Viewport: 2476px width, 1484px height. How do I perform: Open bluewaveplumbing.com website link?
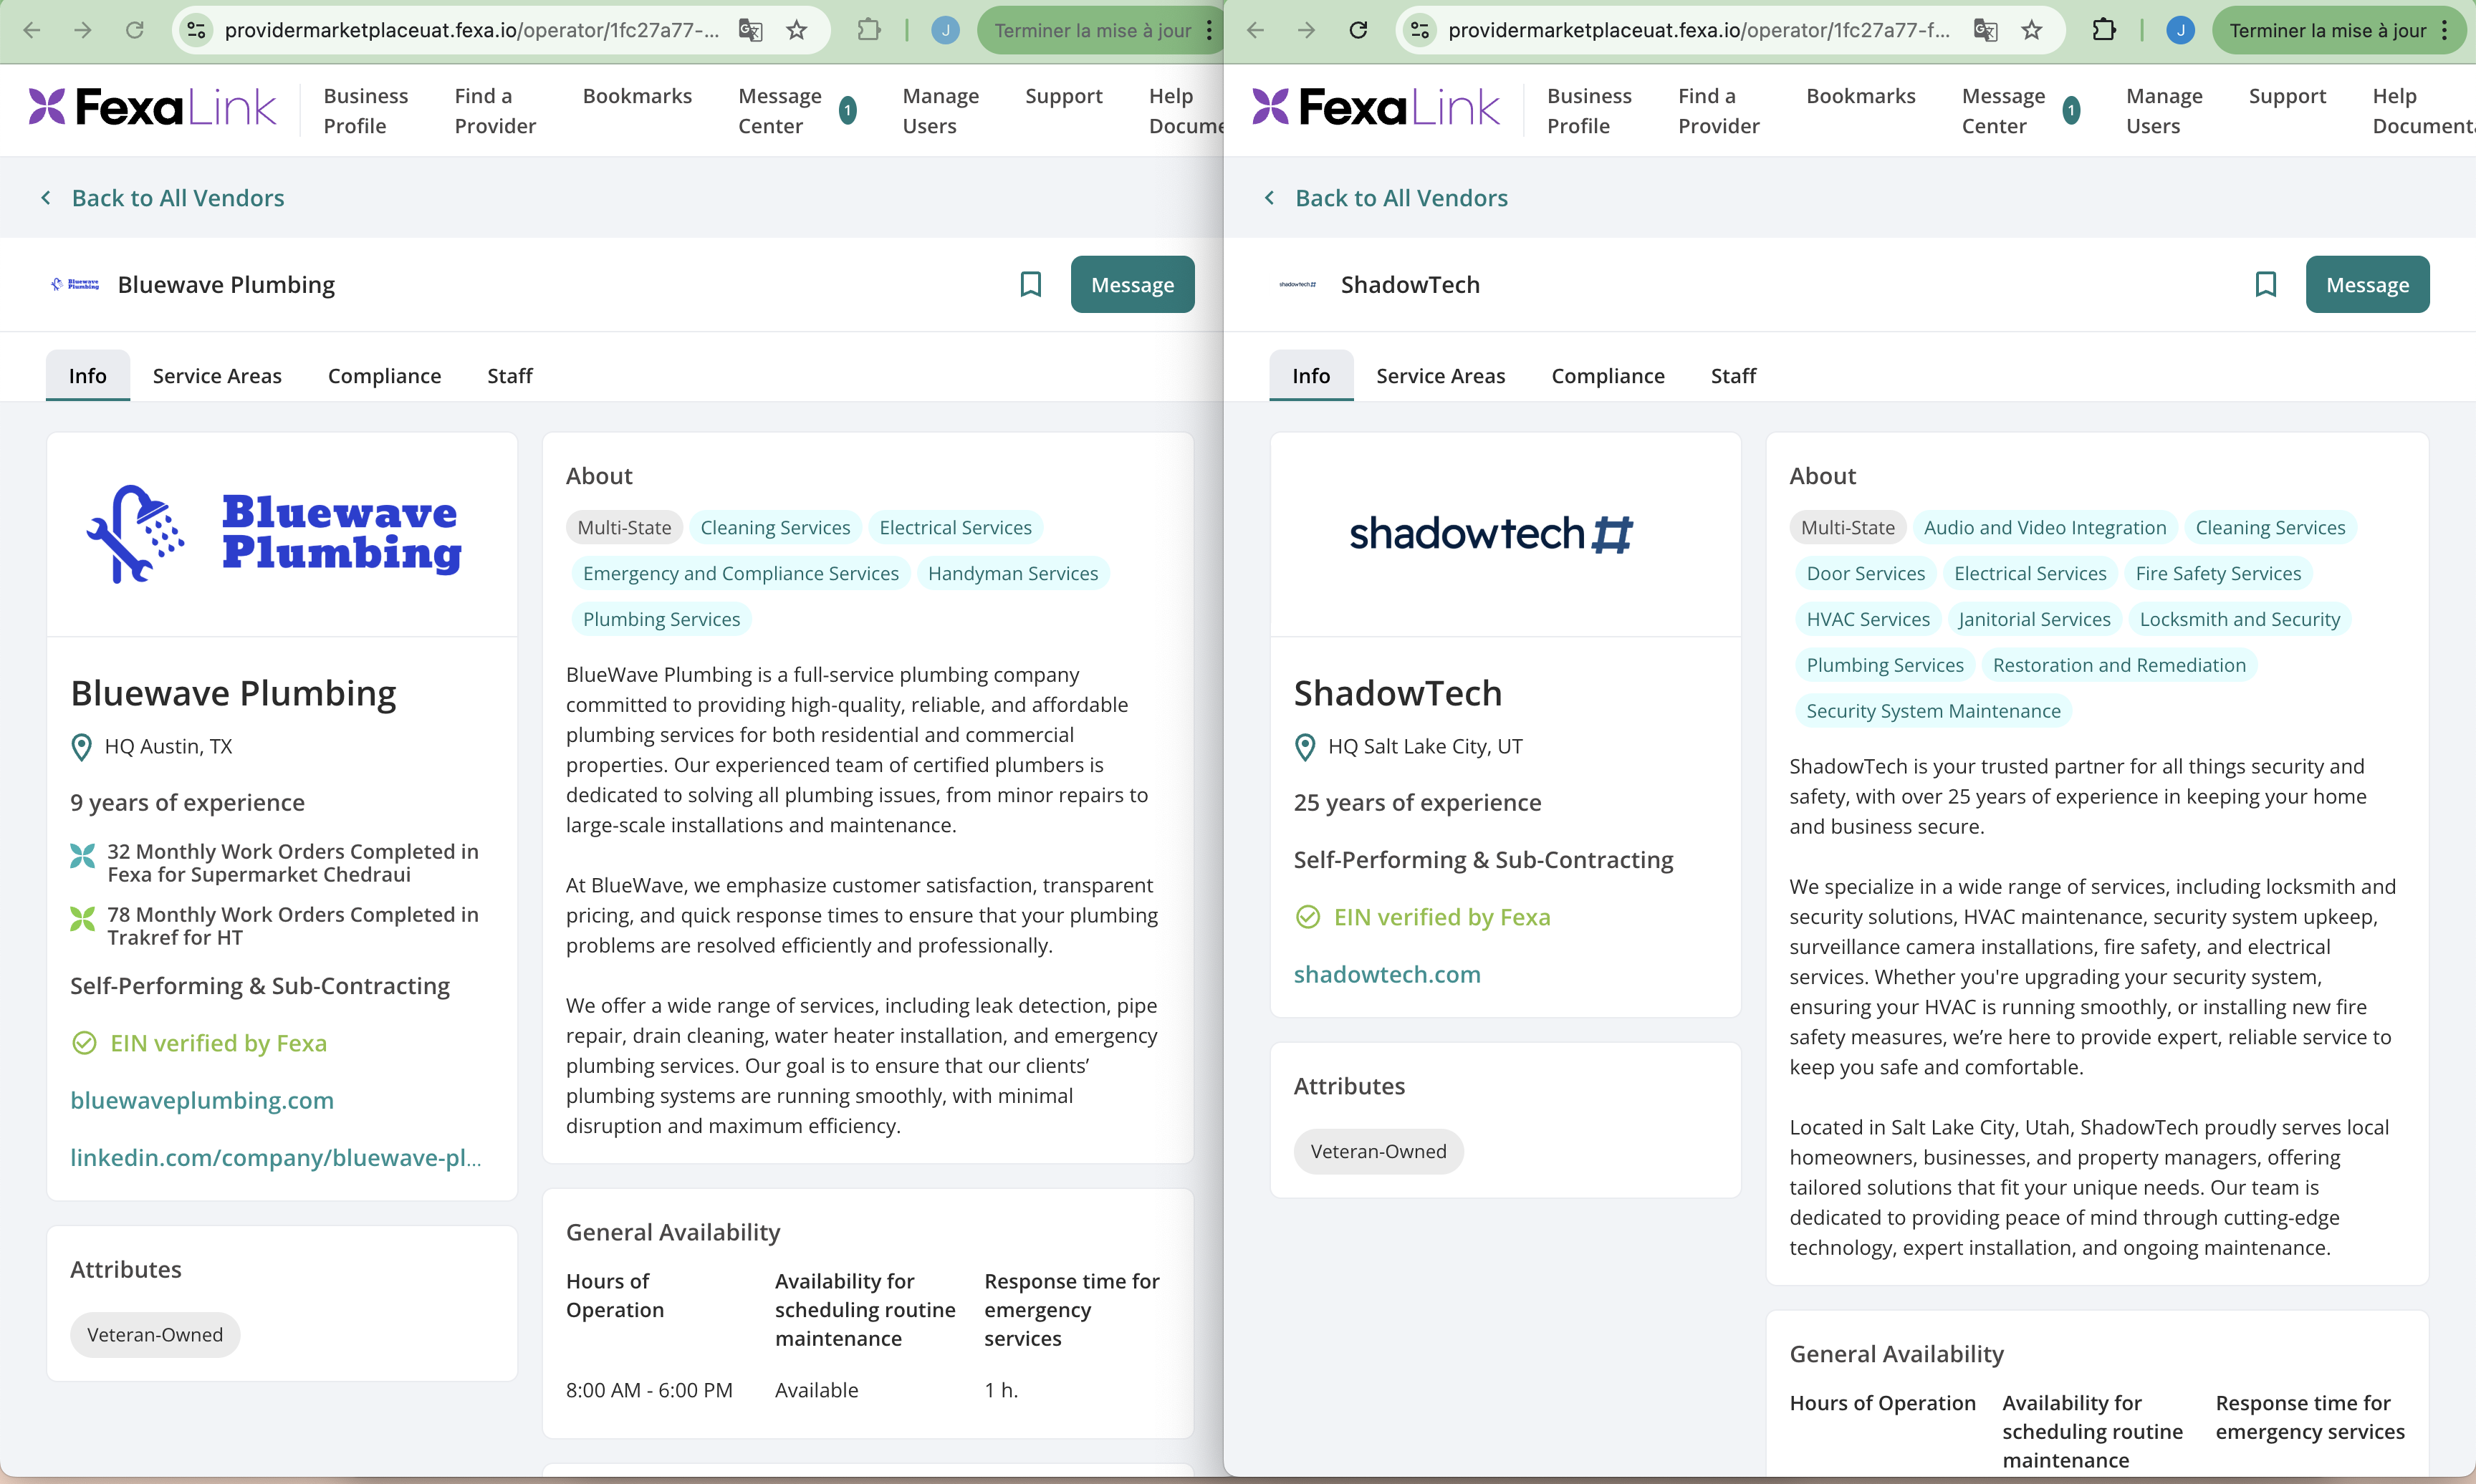click(202, 1101)
